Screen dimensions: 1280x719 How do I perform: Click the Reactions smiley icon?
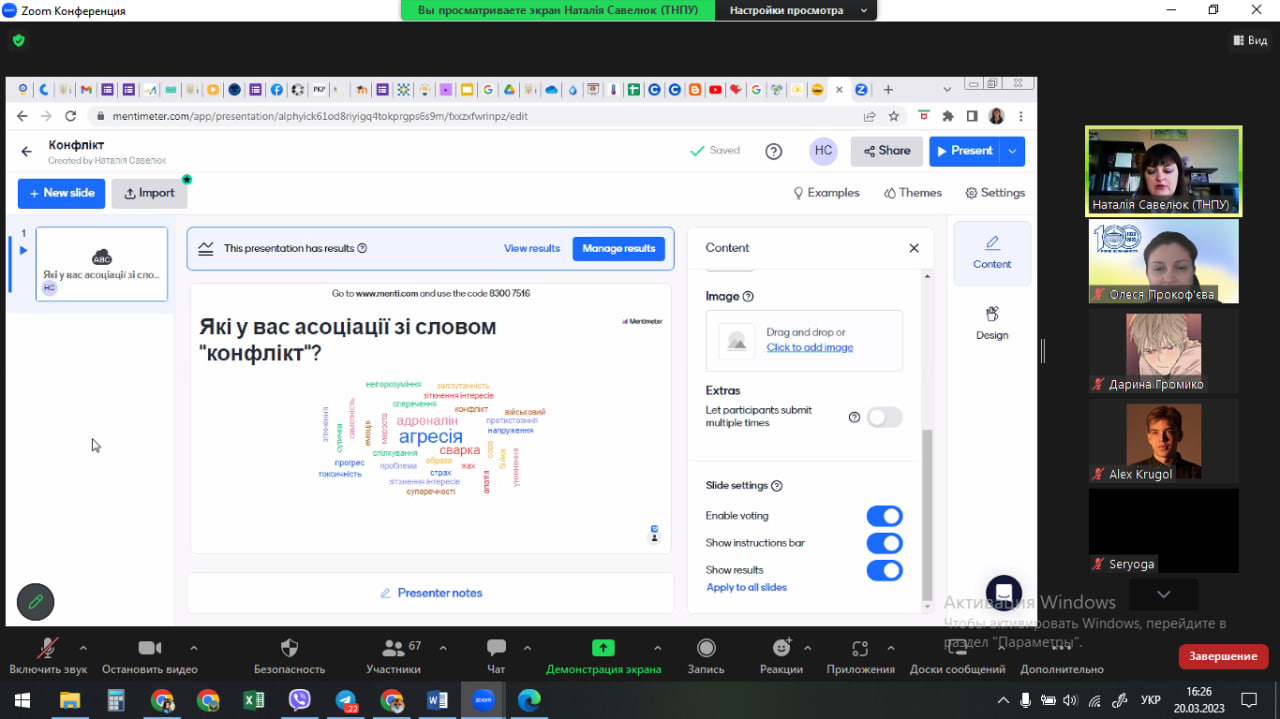781,648
